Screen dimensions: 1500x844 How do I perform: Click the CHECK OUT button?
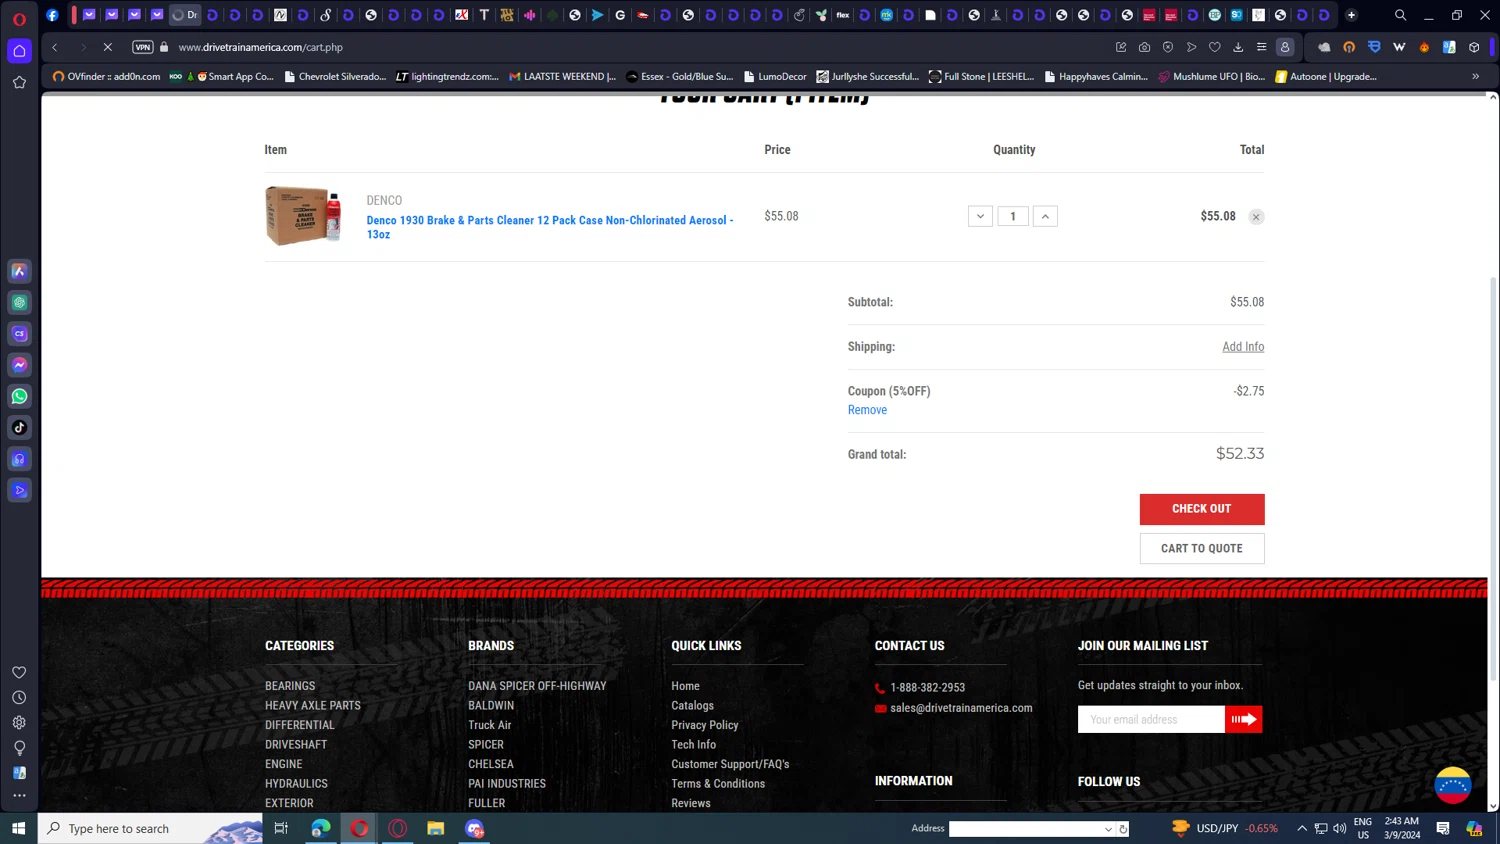pos(1202,509)
